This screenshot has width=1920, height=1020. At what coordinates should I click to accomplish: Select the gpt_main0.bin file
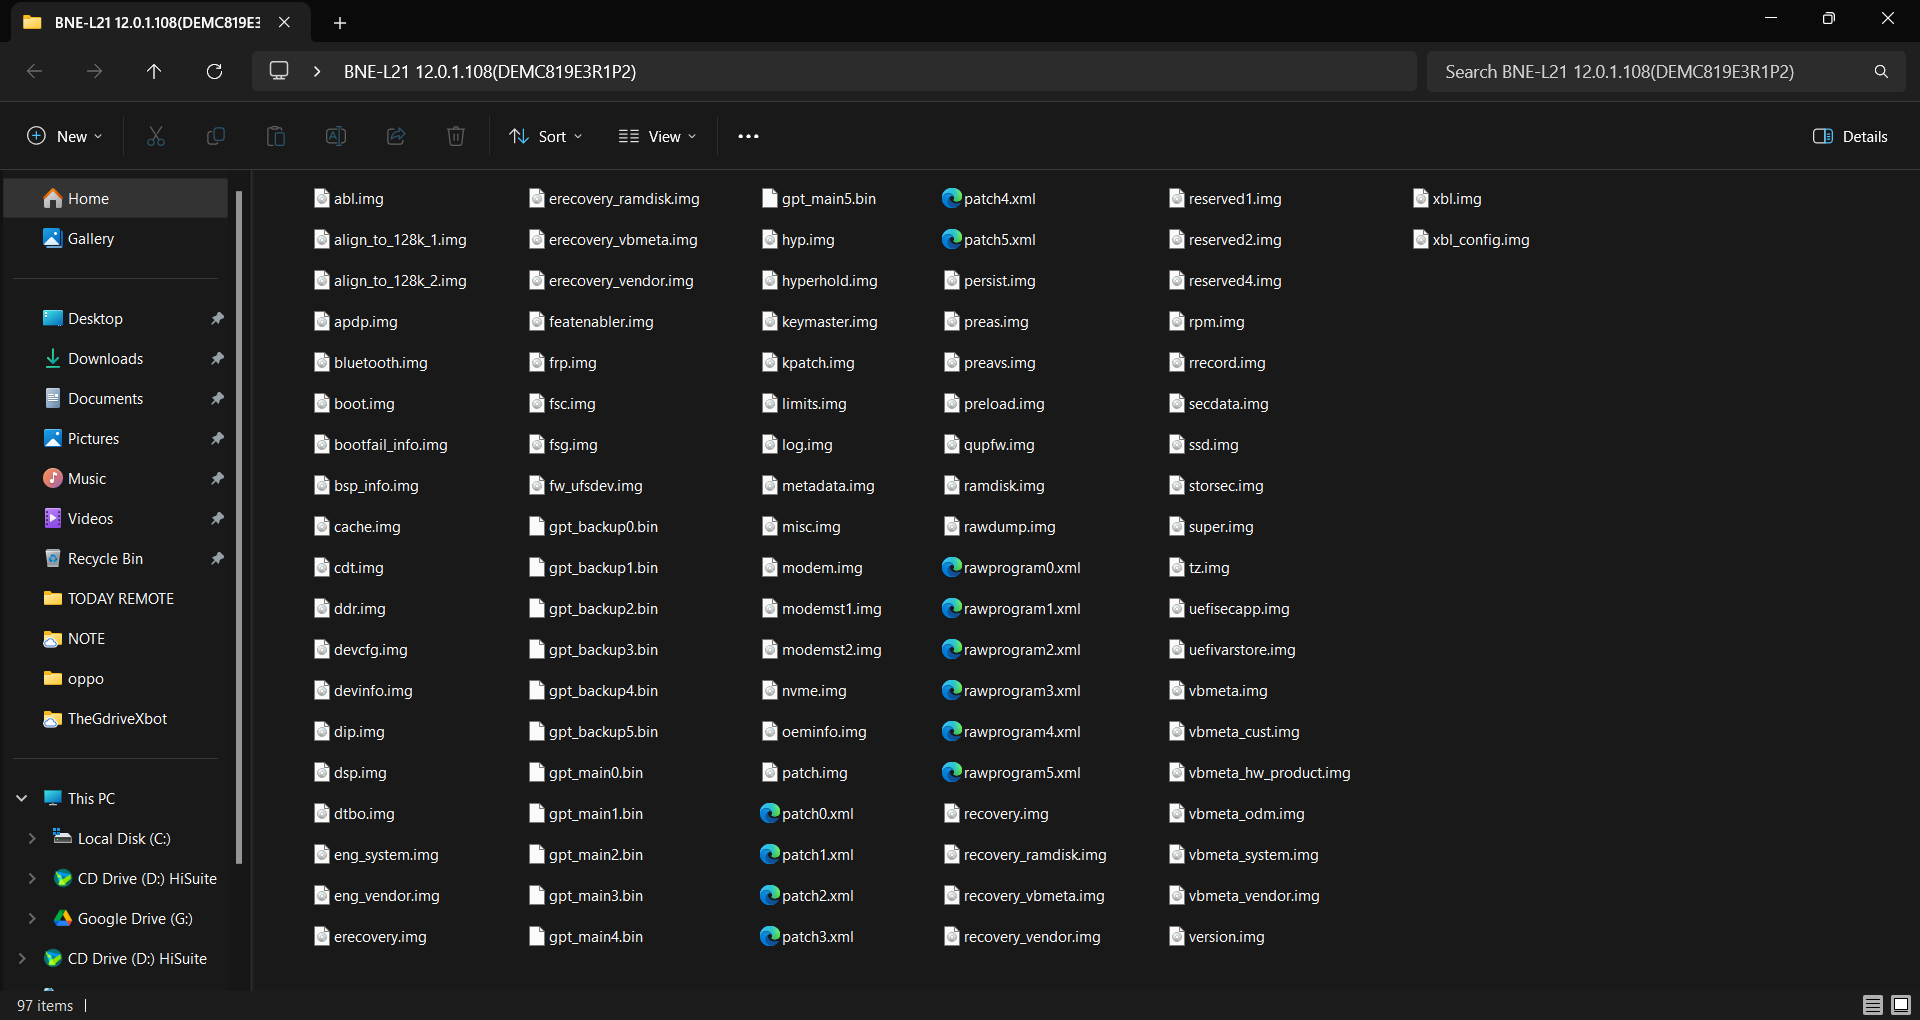tap(586, 772)
